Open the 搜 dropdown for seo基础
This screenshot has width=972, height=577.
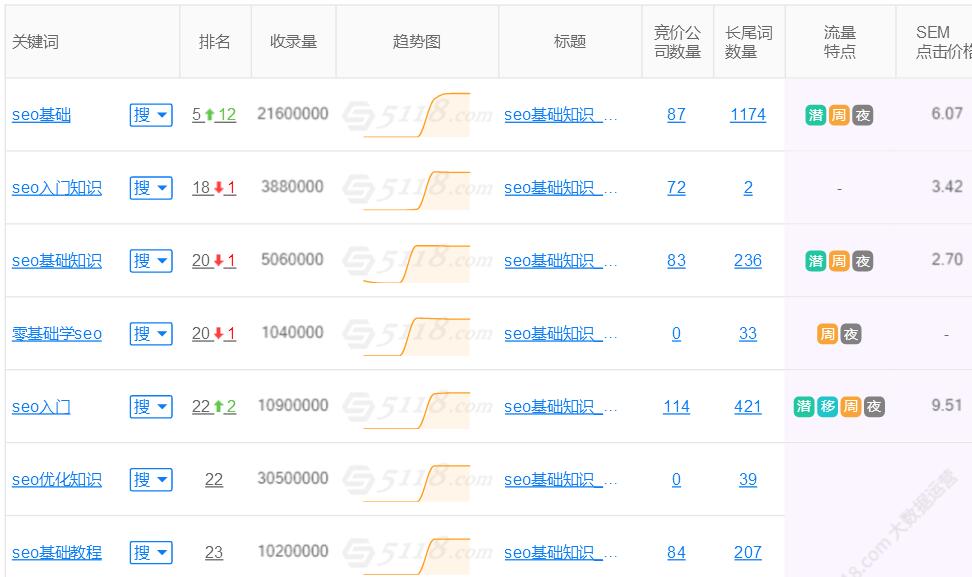151,115
